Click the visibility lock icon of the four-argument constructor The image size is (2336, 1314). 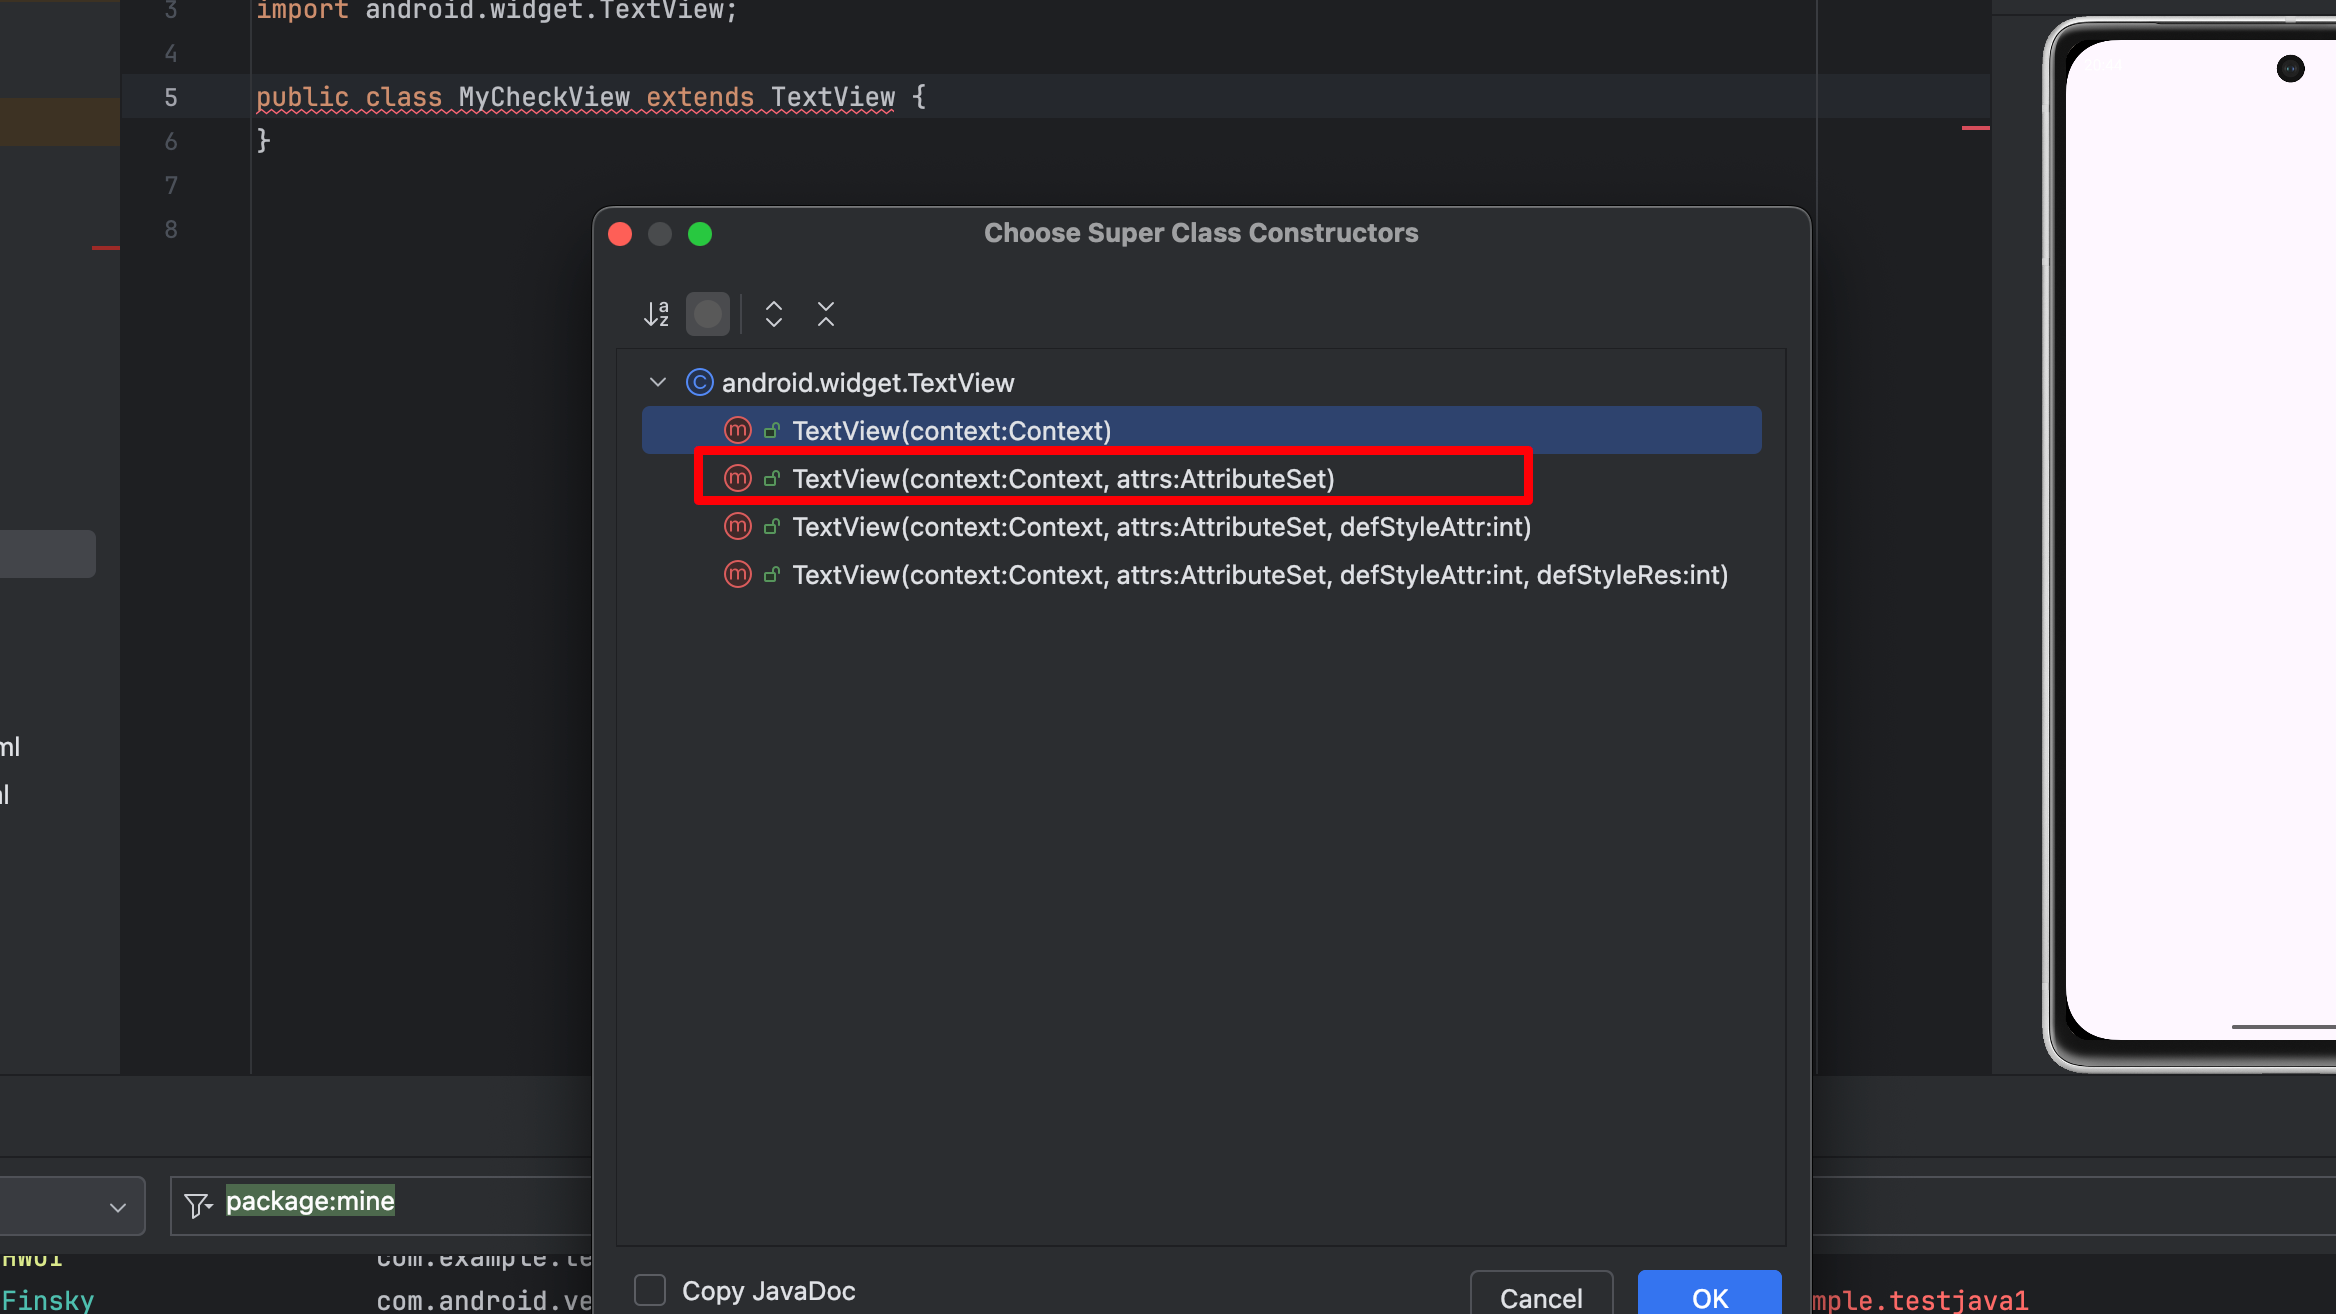[x=771, y=575]
